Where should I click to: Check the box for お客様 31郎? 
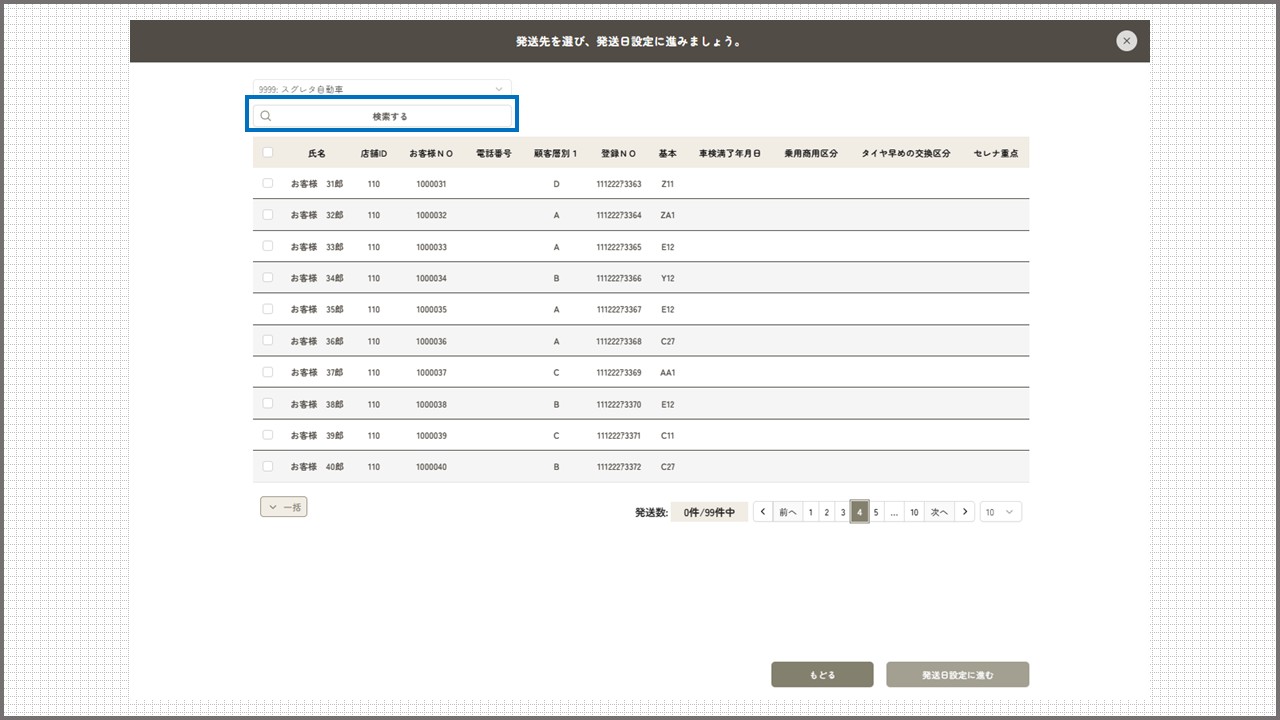point(268,184)
